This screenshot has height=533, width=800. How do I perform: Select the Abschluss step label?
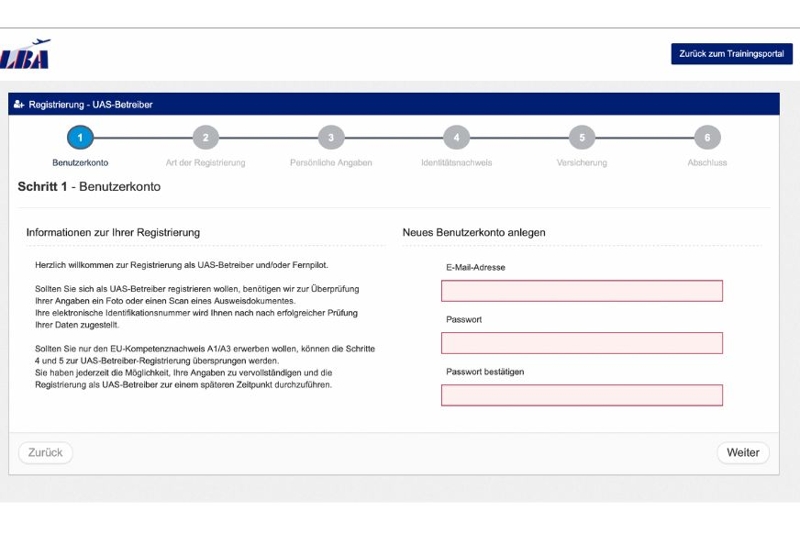click(707, 162)
